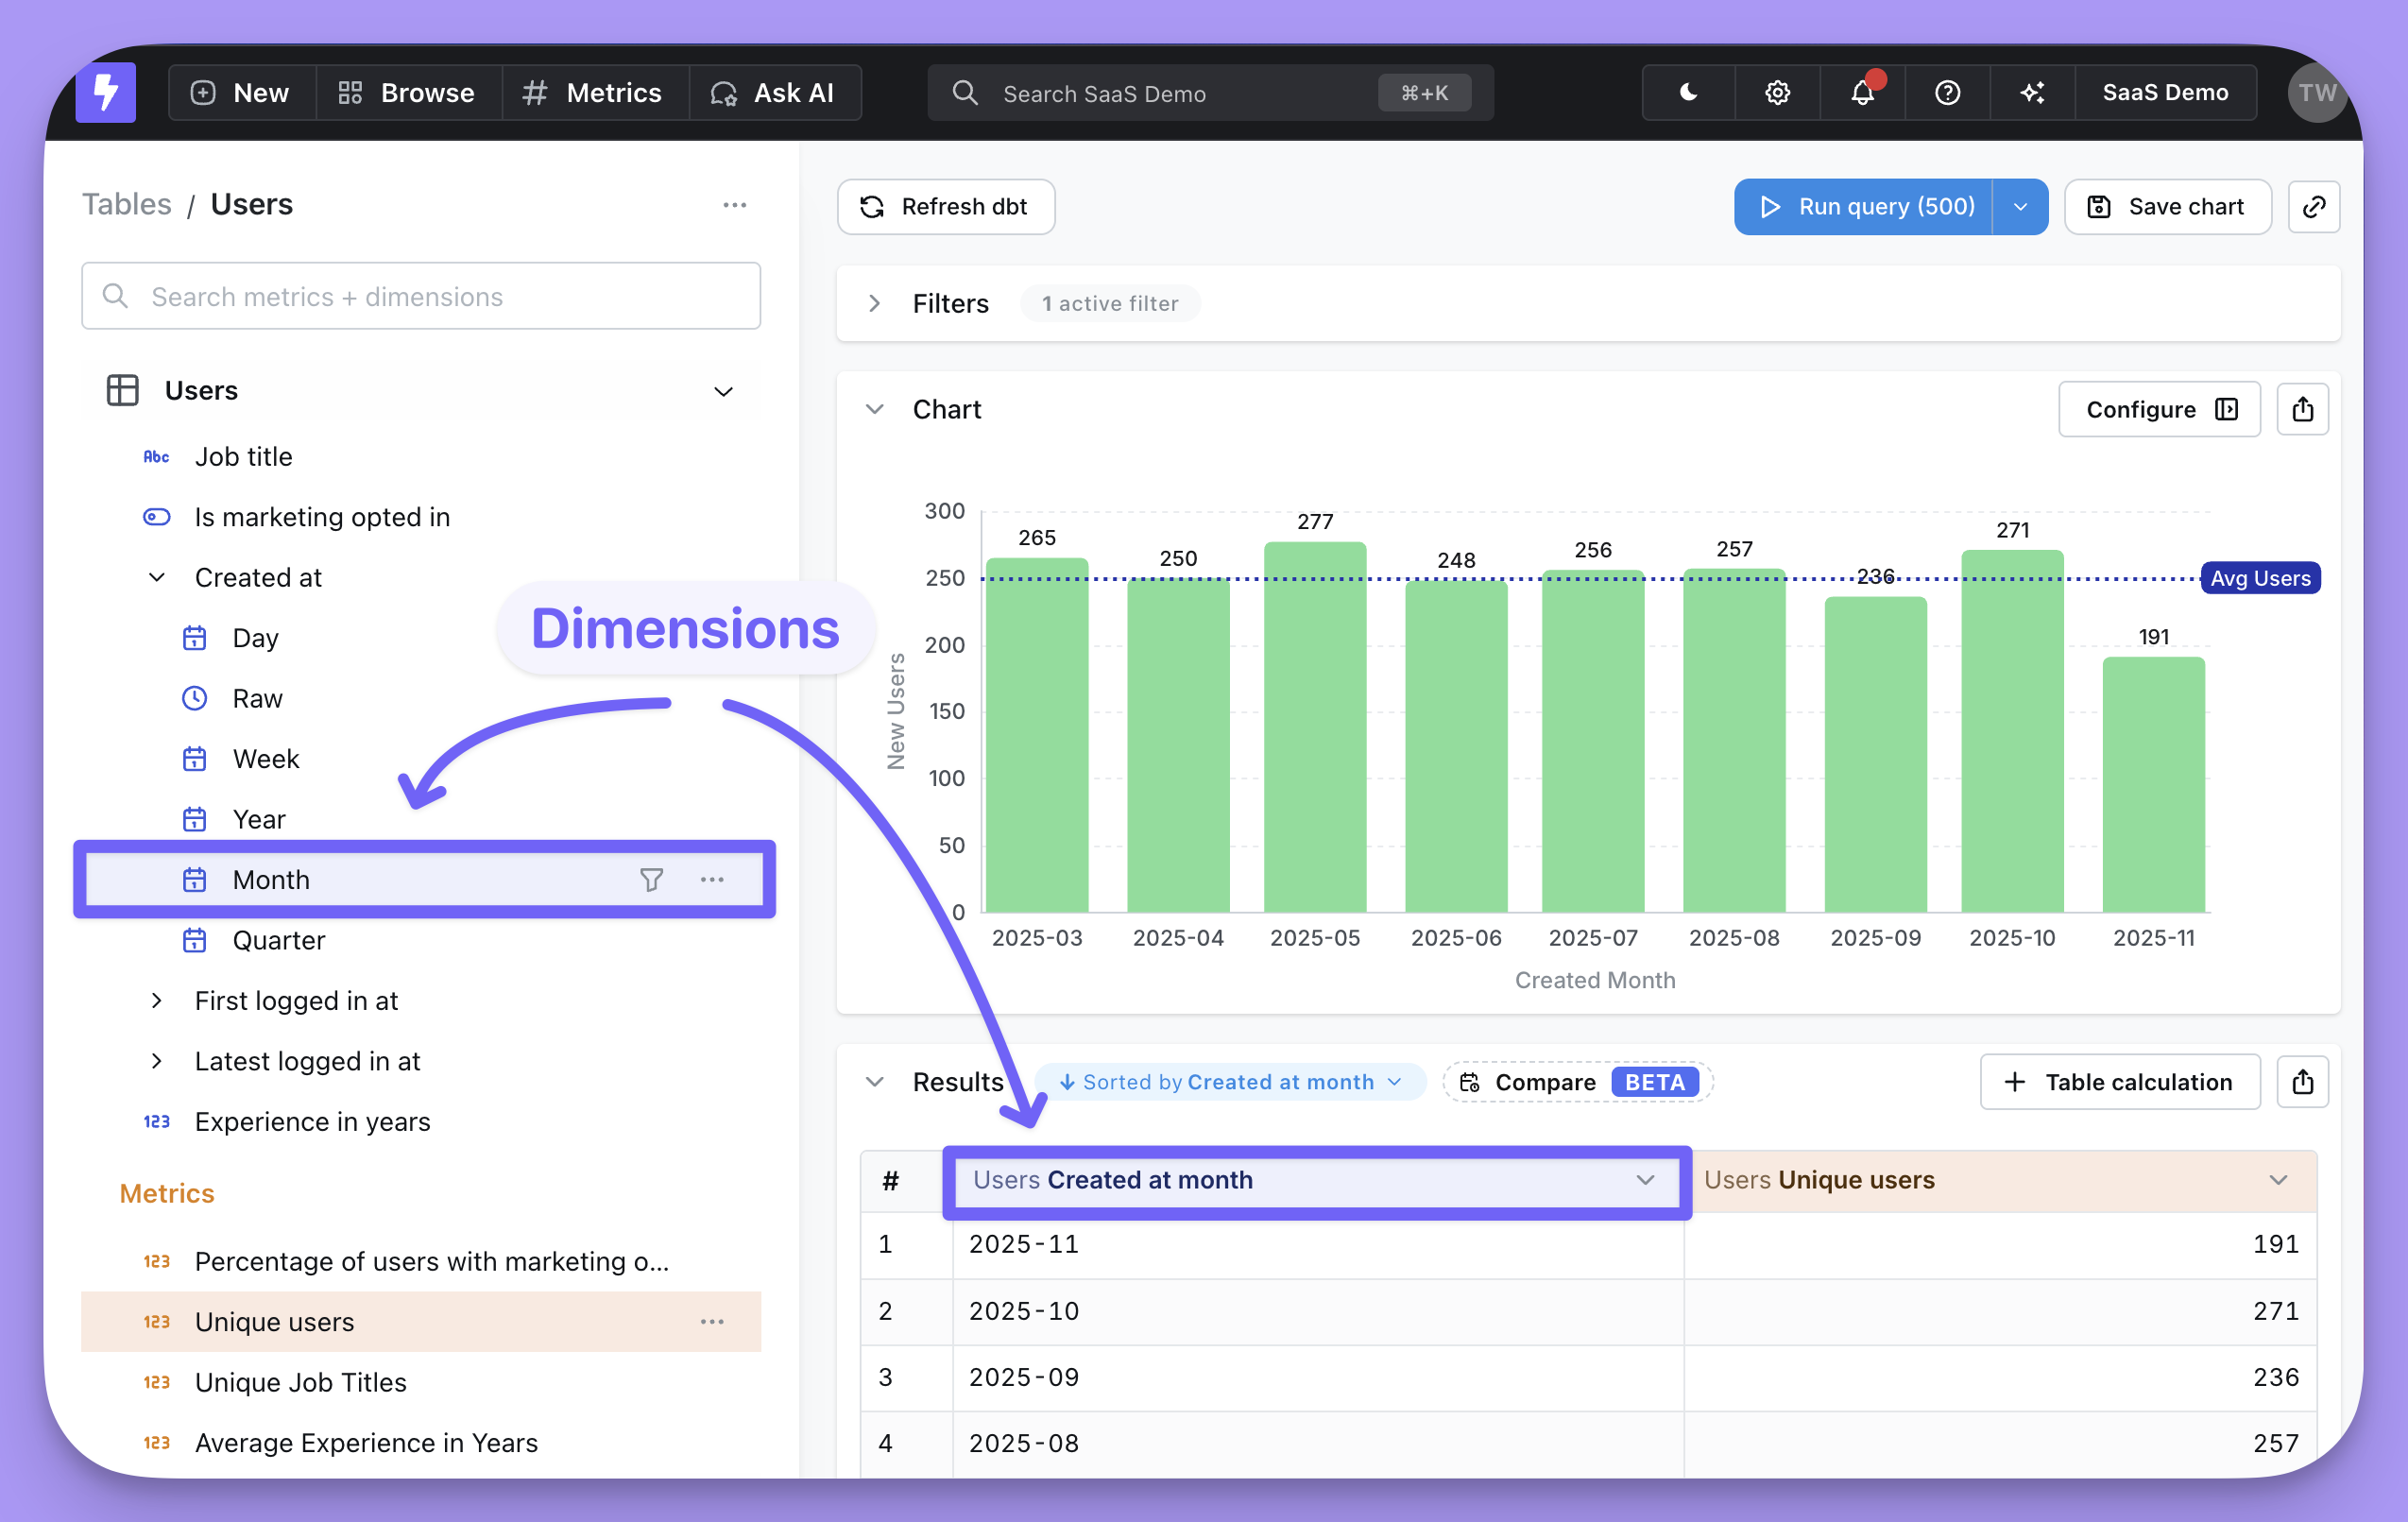Open the Metrics menu in the top bar

[594, 93]
